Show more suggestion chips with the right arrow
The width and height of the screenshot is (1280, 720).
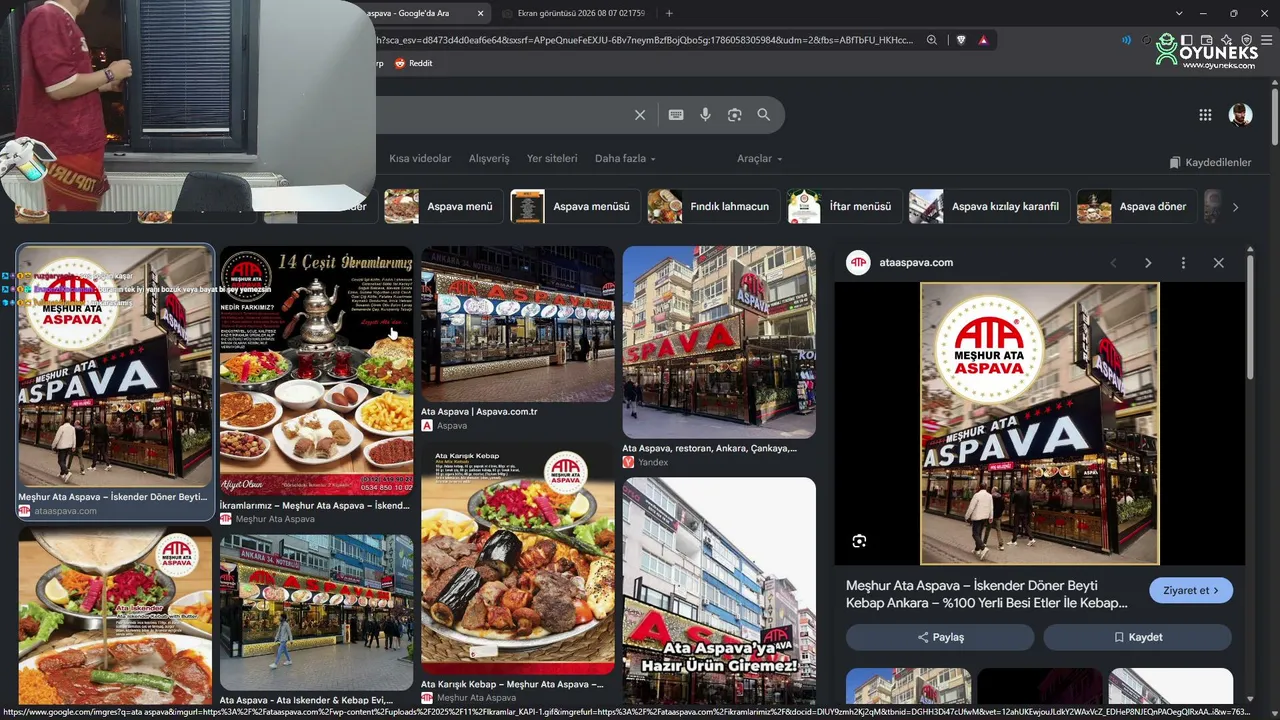pos(1235,207)
